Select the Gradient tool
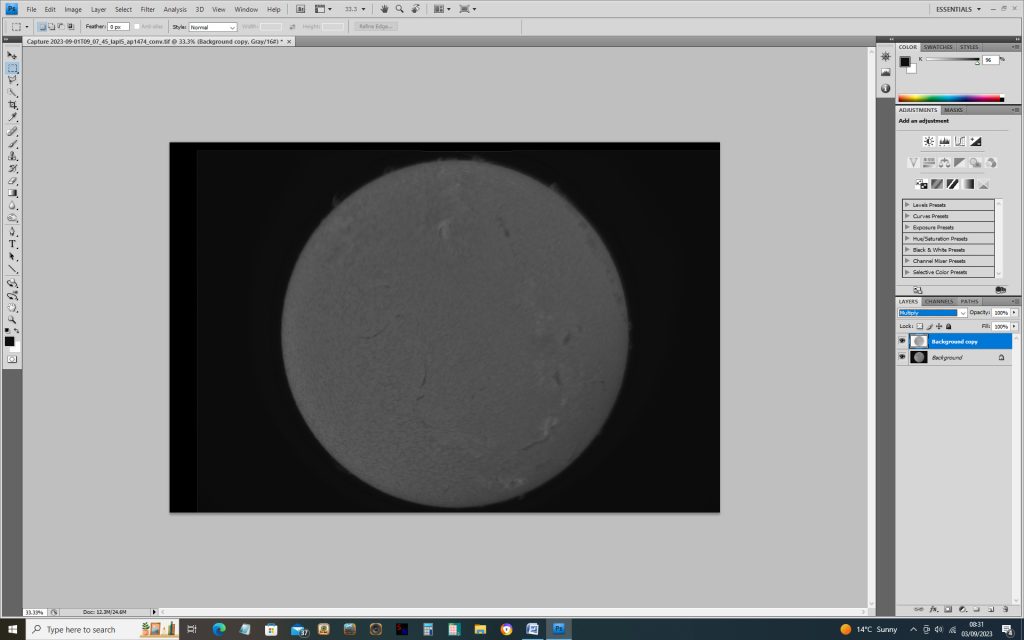The width and height of the screenshot is (1024, 640). coord(12,193)
